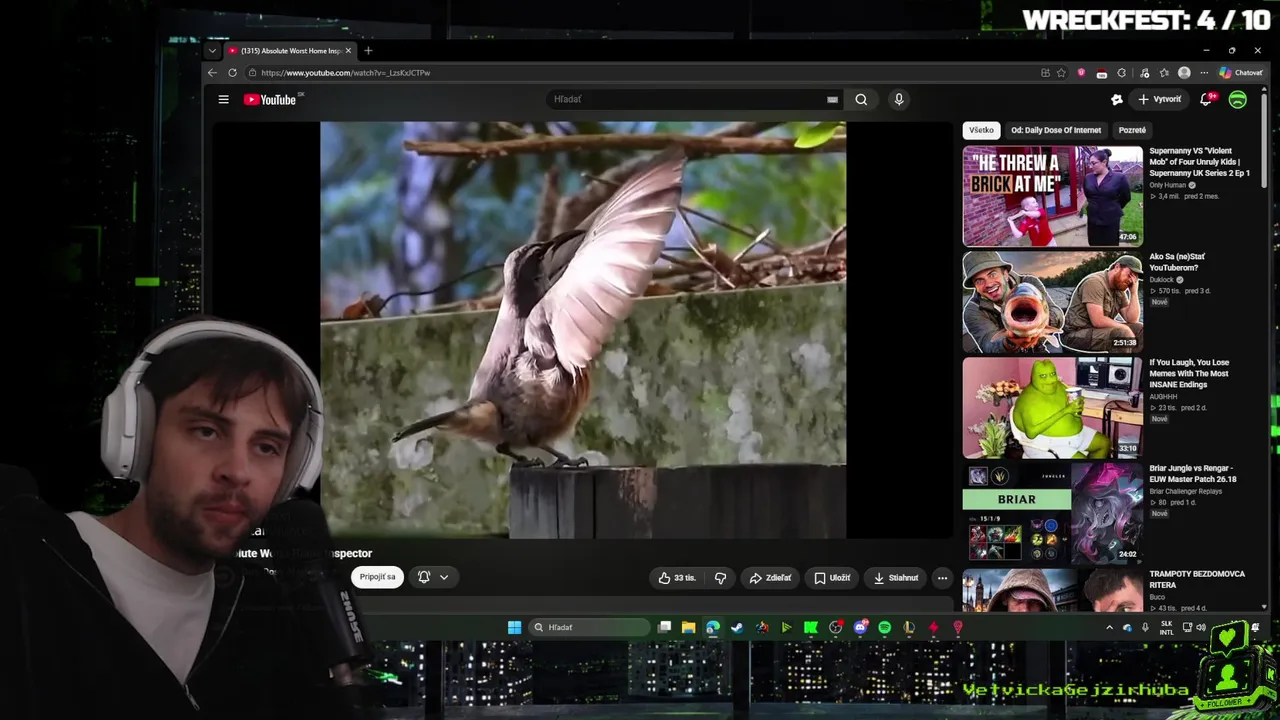Click the Pripojiť sa join button
Image resolution: width=1280 pixels, height=720 pixels.
coord(378,577)
